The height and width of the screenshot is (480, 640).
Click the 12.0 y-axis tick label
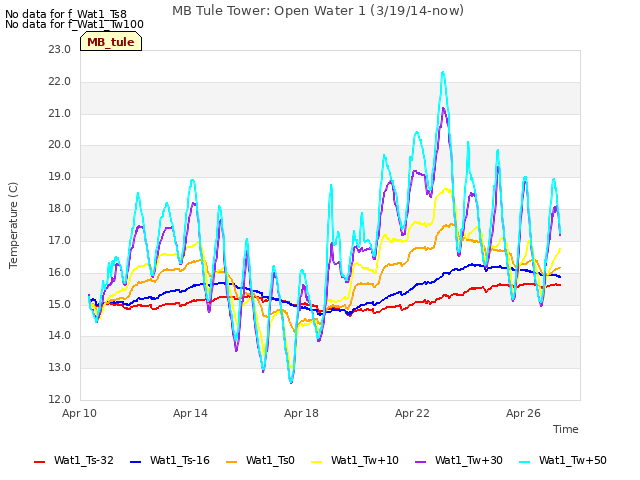[x=60, y=399]
